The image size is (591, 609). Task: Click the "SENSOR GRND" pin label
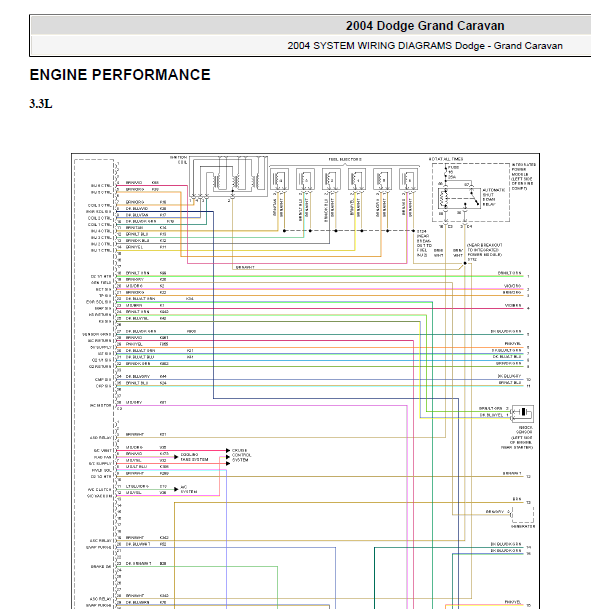(x=97, y=334)
